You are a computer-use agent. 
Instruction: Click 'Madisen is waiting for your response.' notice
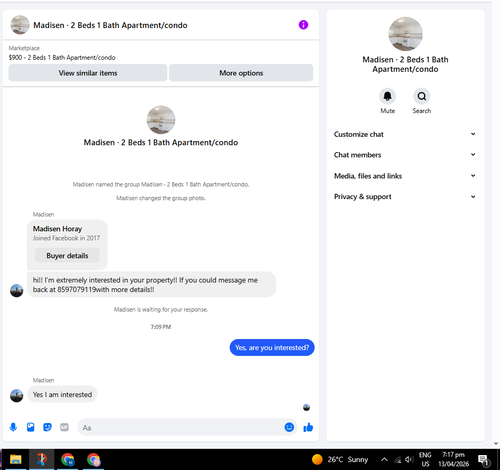tap(161, 310)
